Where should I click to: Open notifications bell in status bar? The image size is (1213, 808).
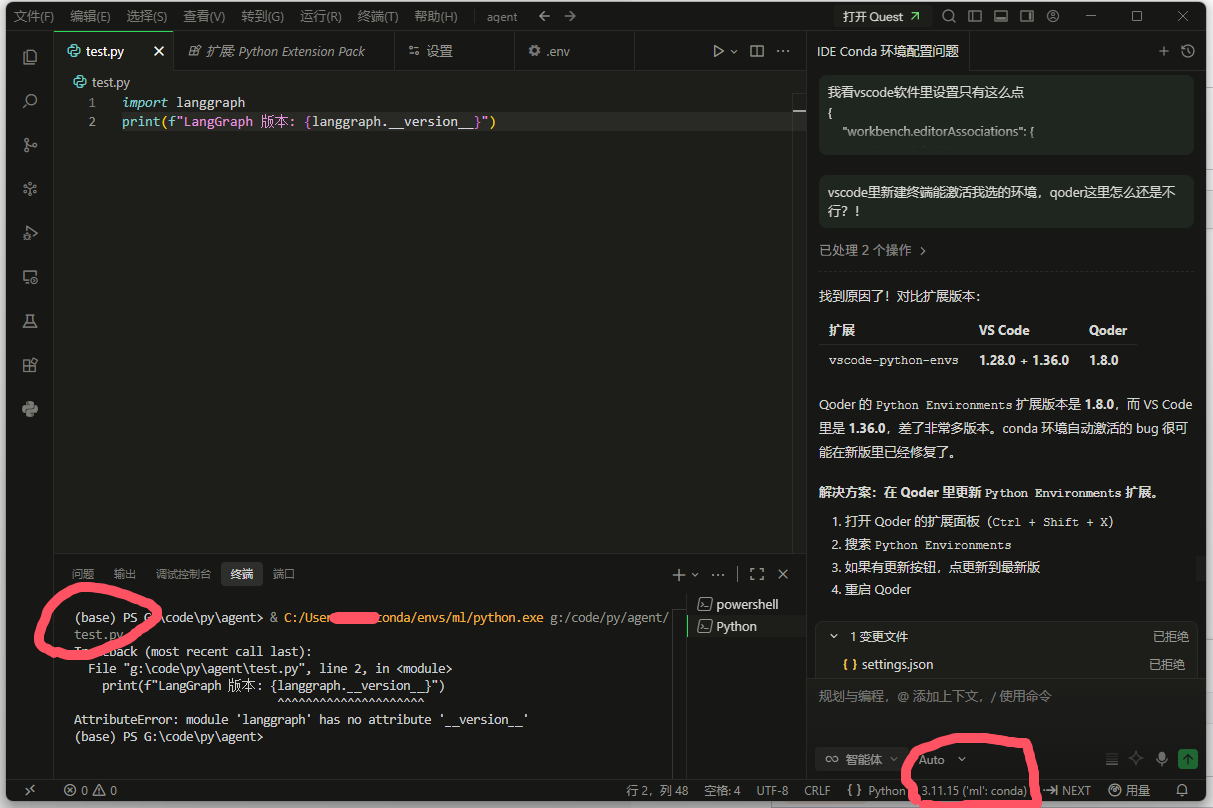(1182, 790)
